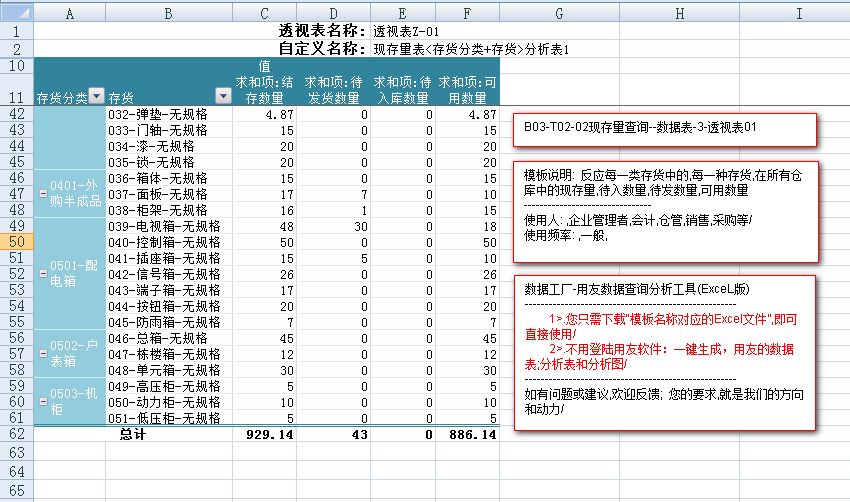Select column C header
Screen dimensions: 850x502
[x=264, y=13]
